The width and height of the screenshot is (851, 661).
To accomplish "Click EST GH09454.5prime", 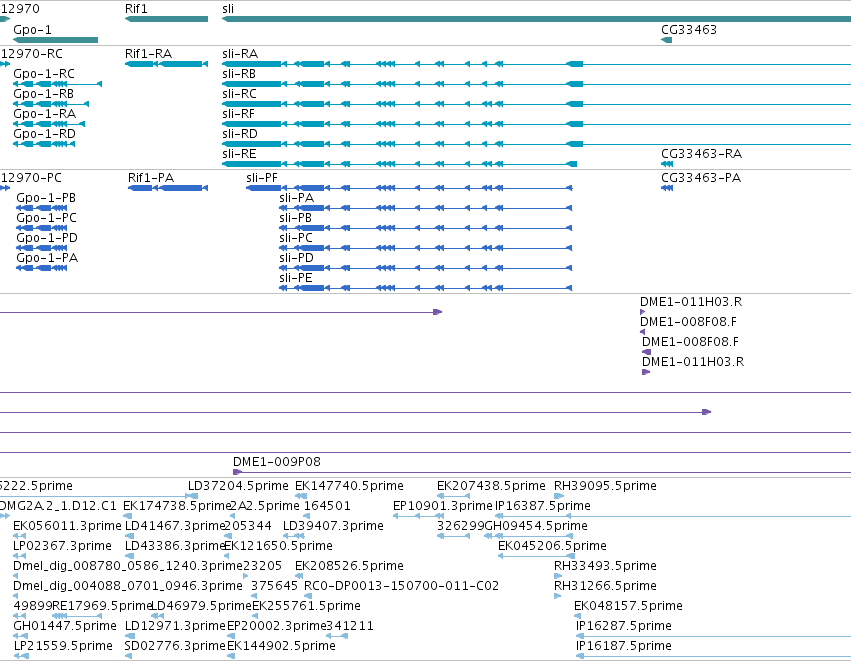I will click(x=536, y=526).
